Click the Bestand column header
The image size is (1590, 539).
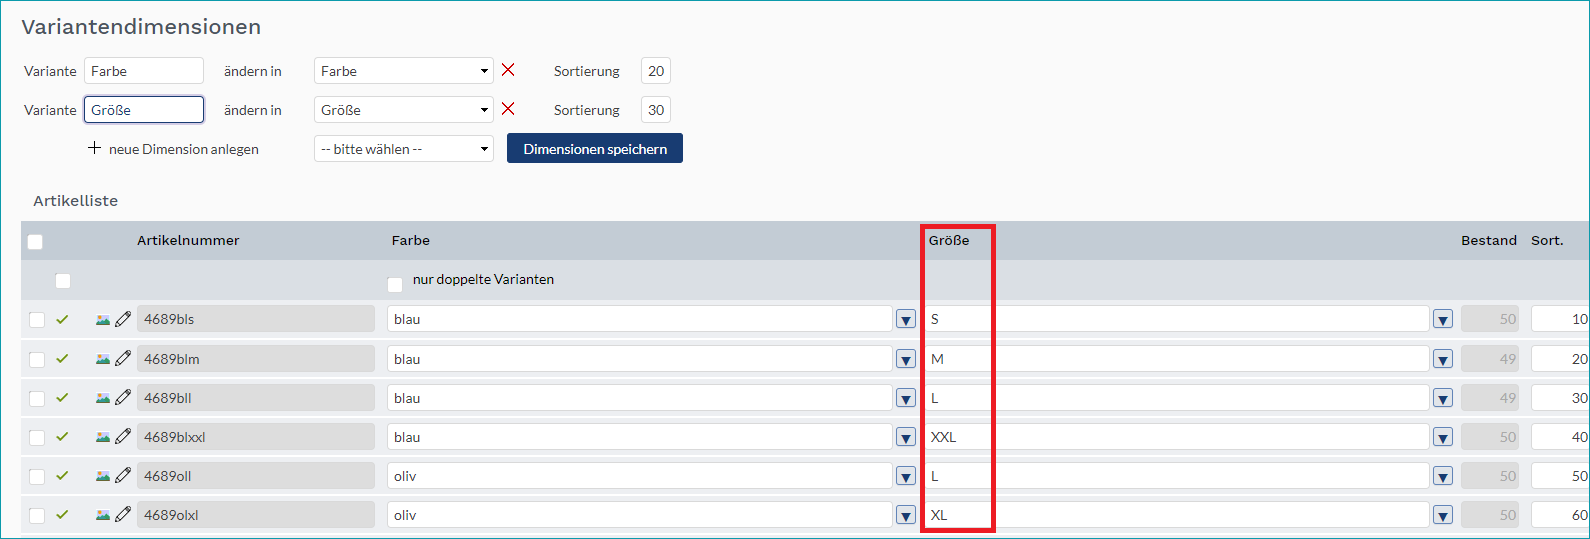tap(1489, 240)
